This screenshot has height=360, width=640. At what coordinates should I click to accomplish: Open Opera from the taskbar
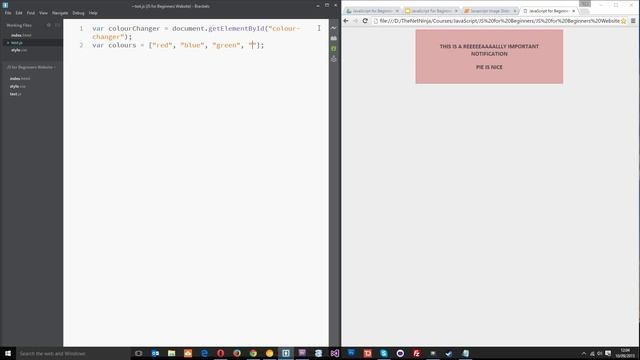point(220,353)
